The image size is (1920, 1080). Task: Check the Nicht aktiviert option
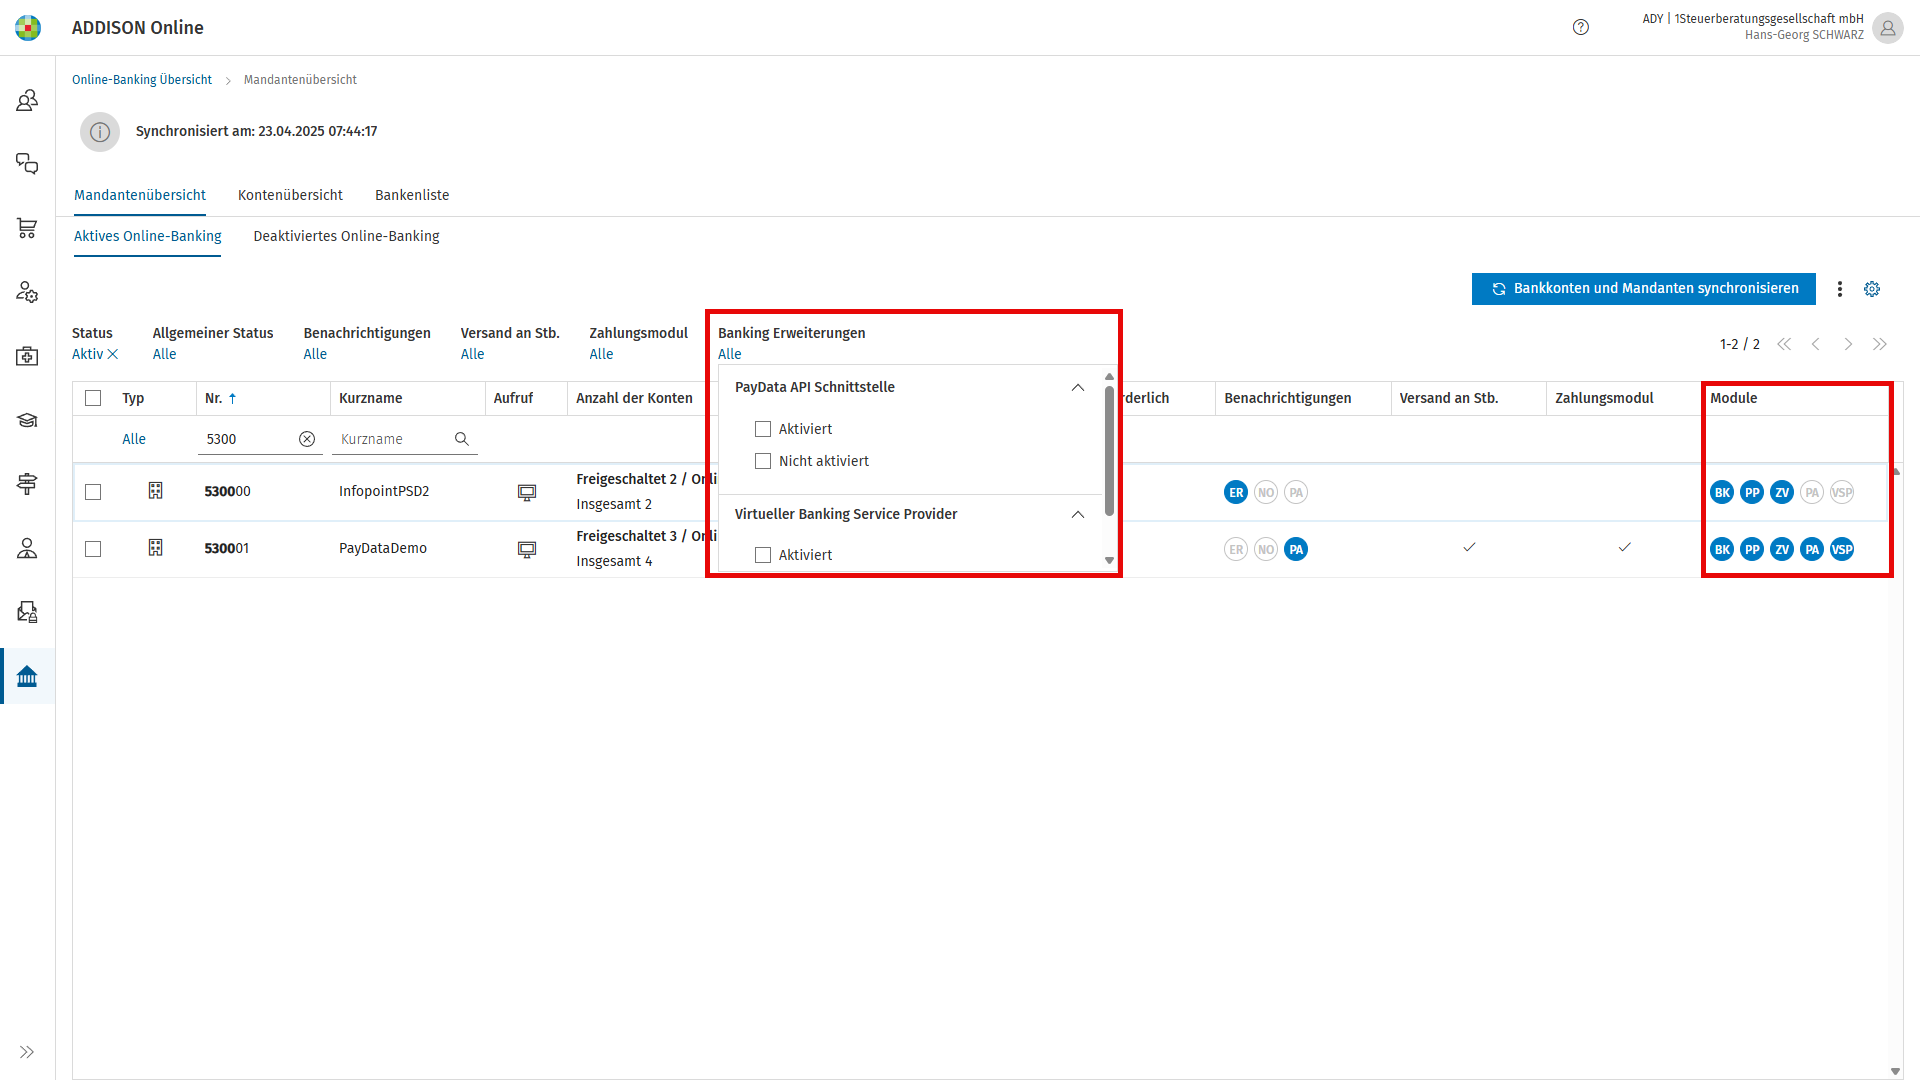[x=763, y=461]
